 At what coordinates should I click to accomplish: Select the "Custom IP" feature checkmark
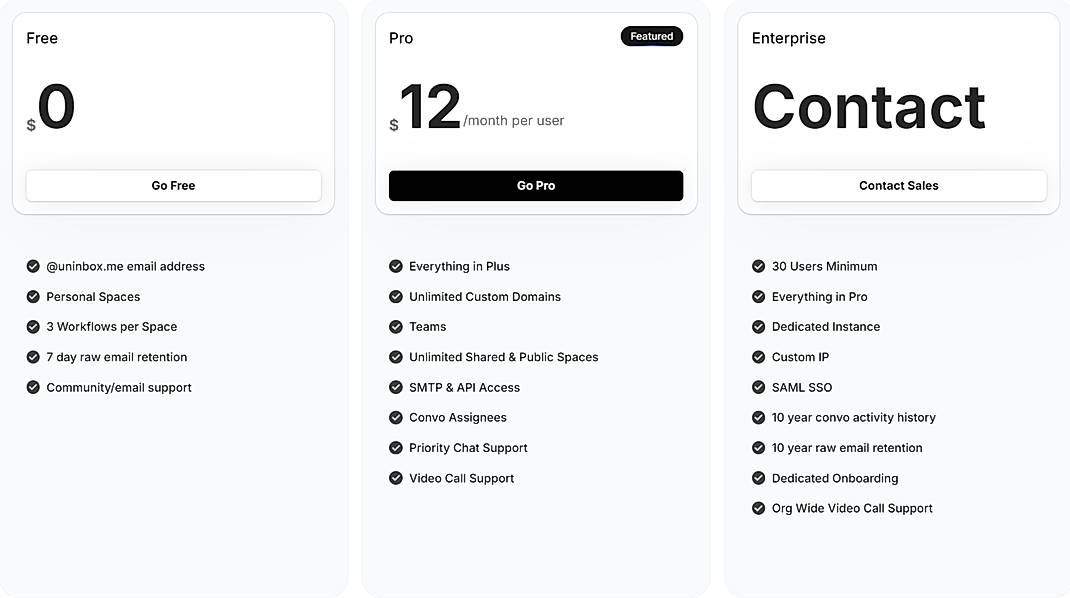(x=757, y=357)
